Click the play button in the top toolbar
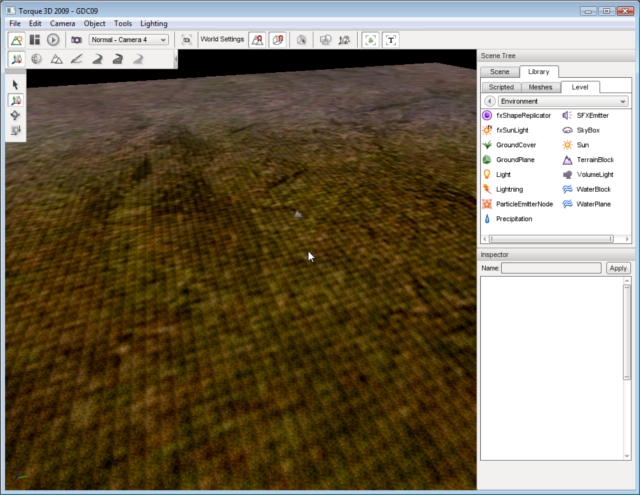Screen dimensions: 640x495 (53, 39)
